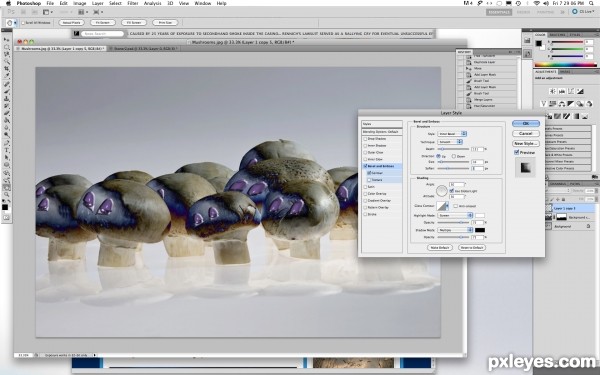The image size is (600, 375).
Task: Open the Technique dropdown
Action: tap(450, 142)
